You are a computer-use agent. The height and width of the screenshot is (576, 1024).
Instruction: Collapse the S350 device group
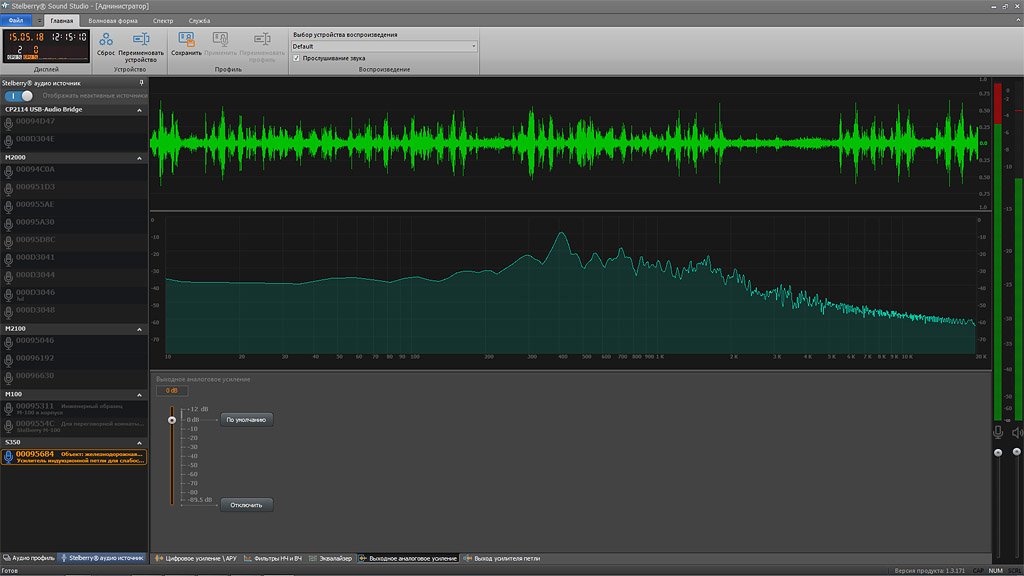[x=140, y=442]
